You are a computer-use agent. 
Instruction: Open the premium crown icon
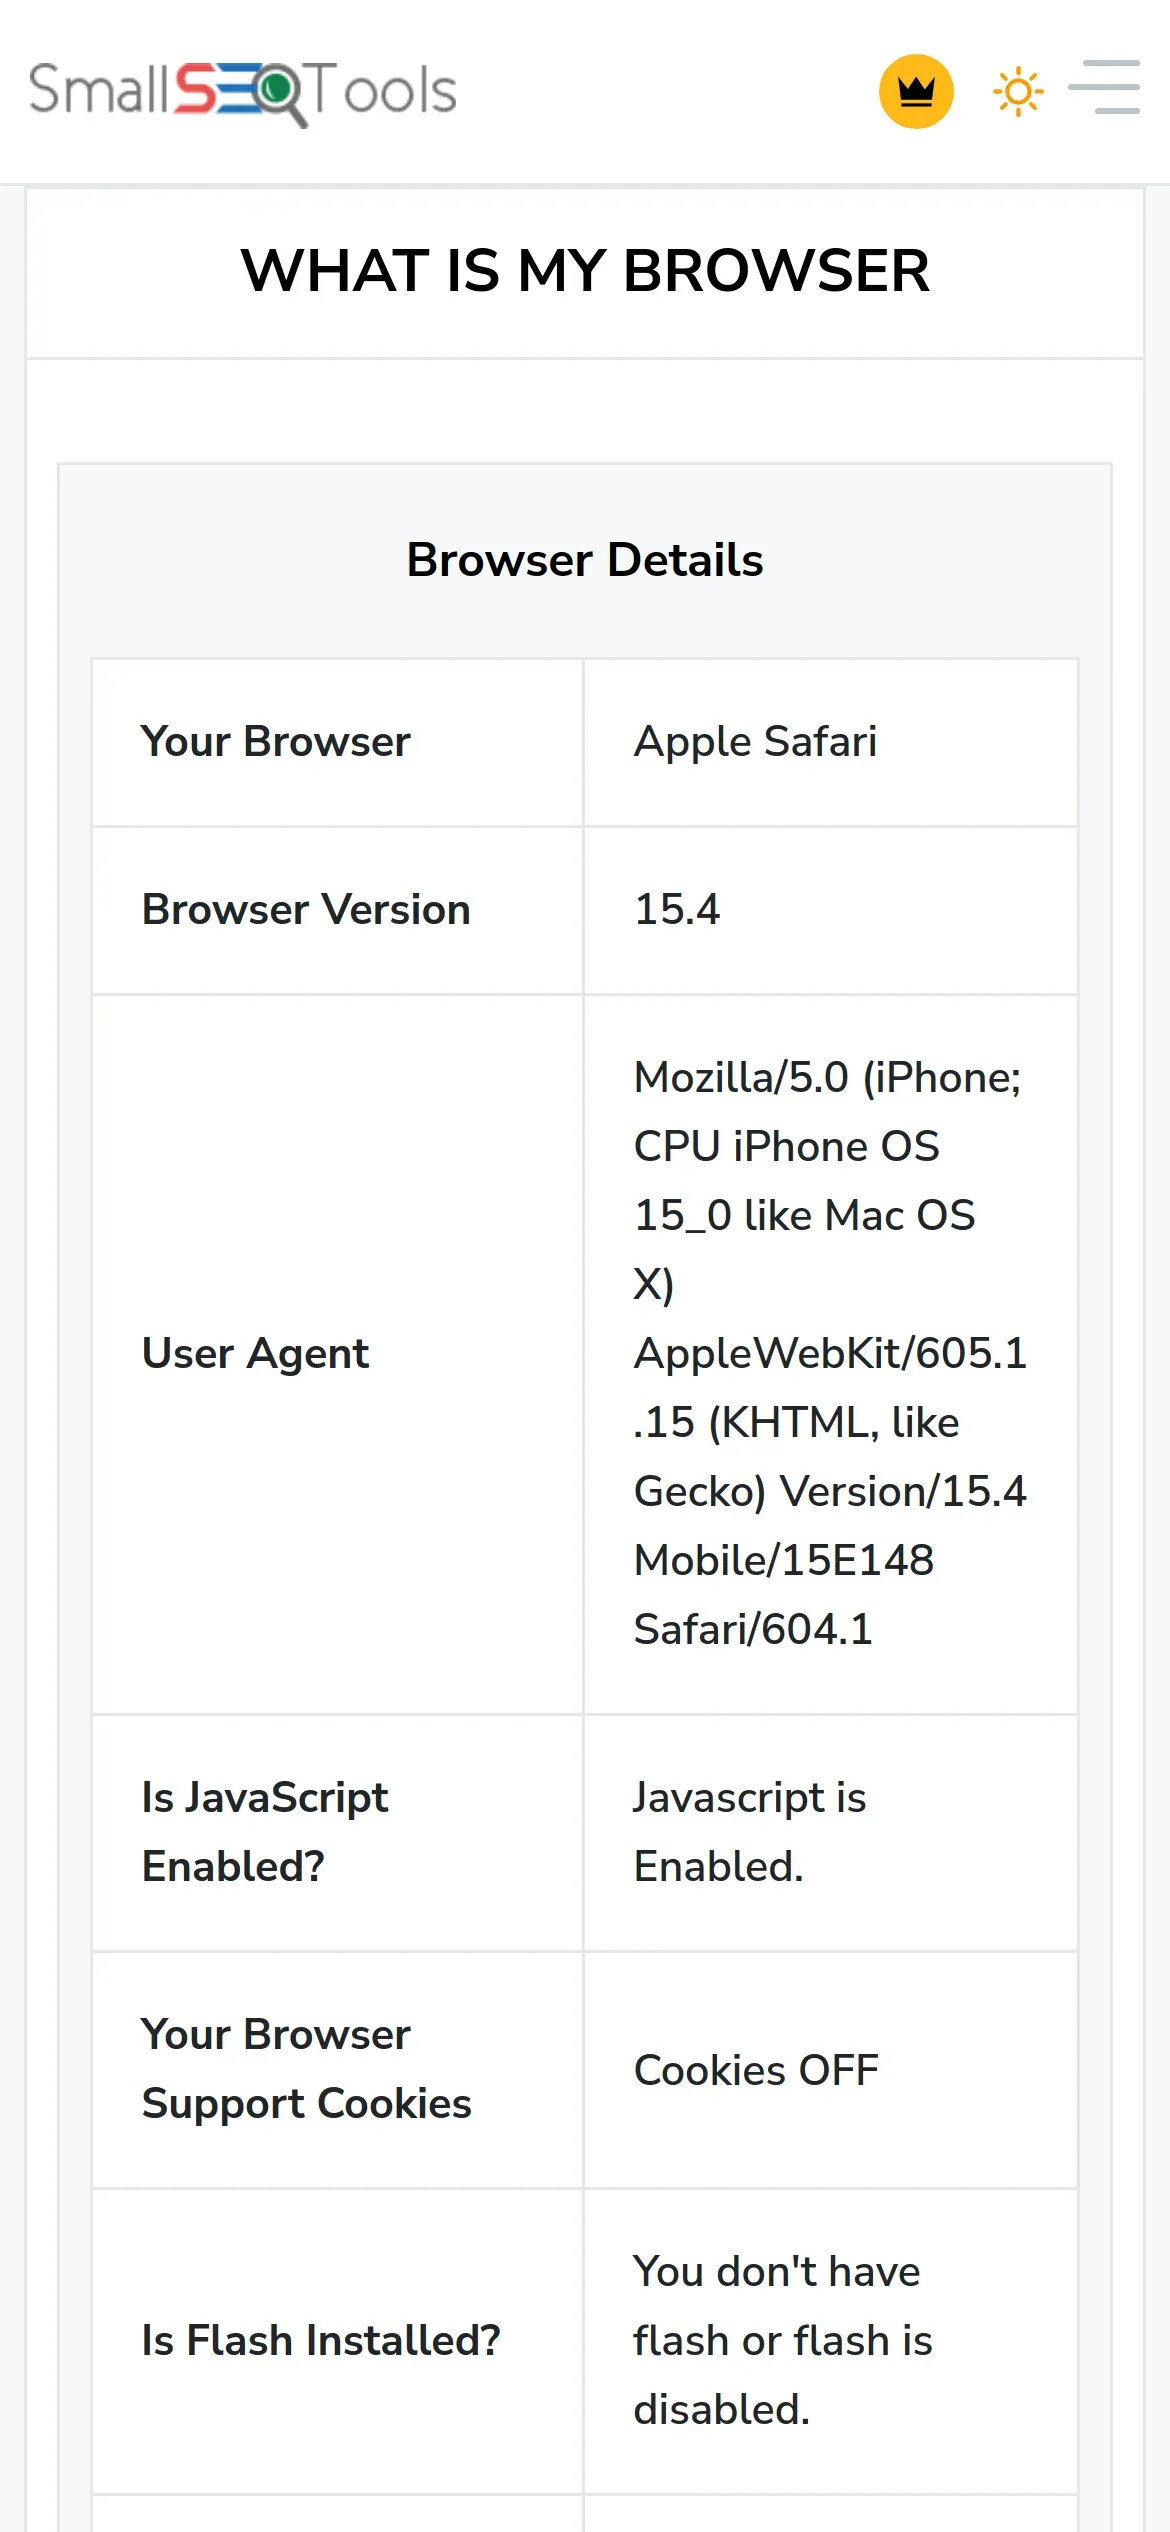(915, 91)
